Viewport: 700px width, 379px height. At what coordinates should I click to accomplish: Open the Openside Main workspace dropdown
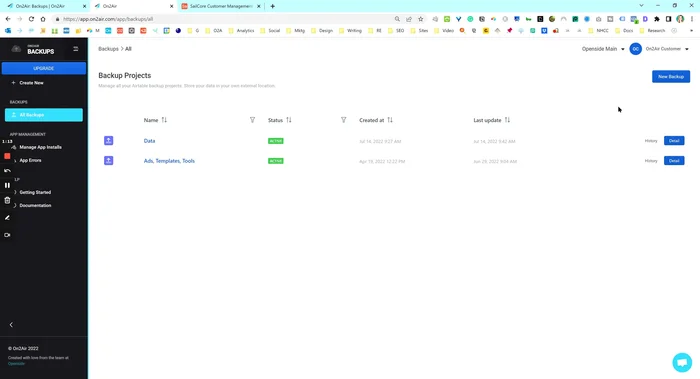click(x=603, y=49)
